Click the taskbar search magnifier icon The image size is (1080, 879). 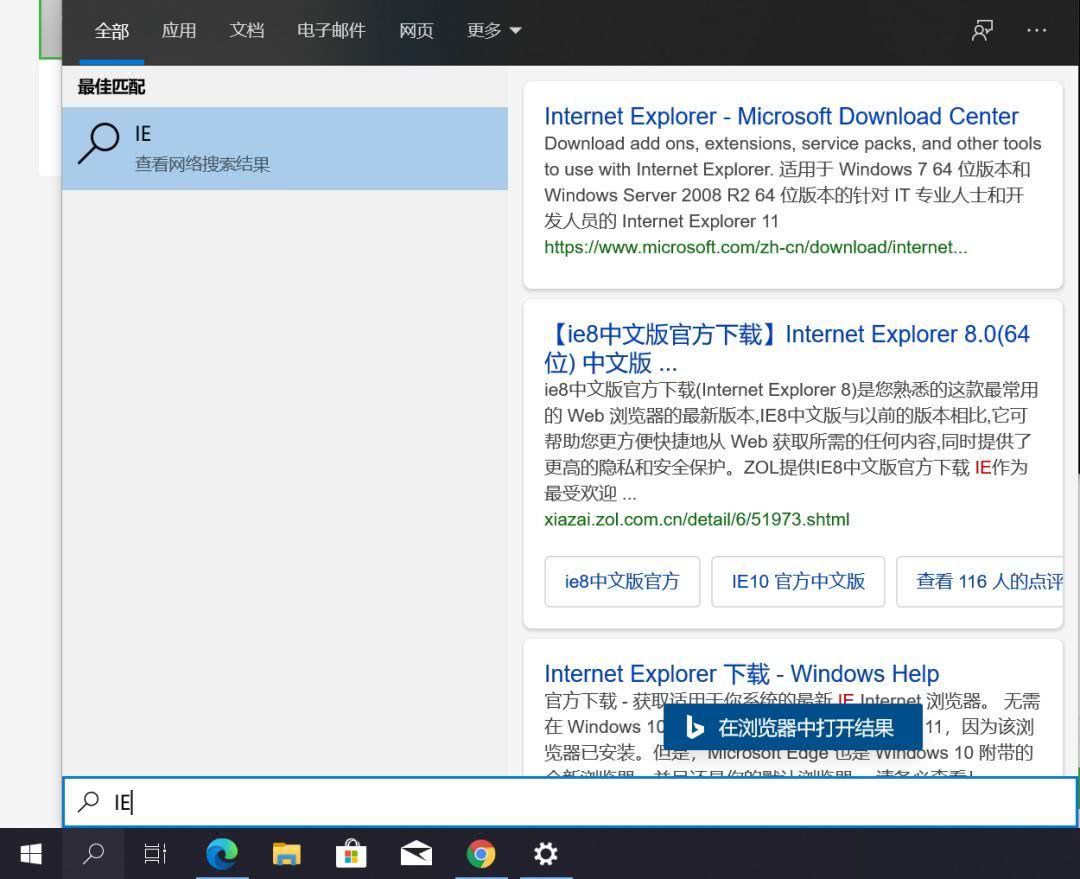pyautogui.click(x=93, y=854)
